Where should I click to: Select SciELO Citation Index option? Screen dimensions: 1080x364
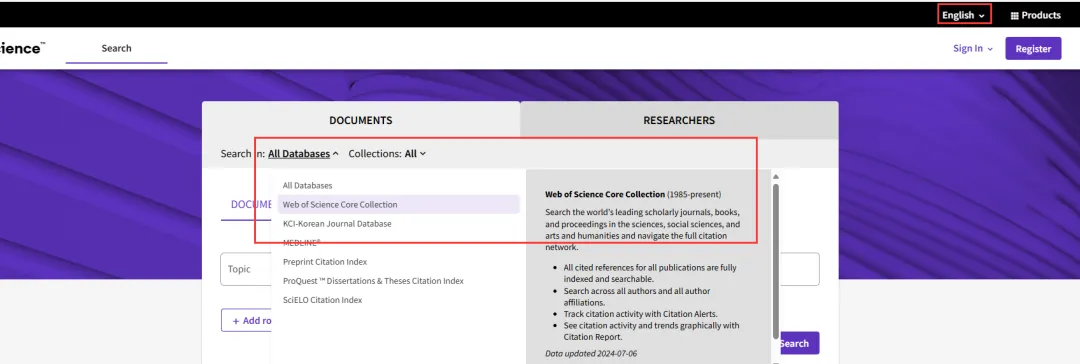tap(398, 300)
